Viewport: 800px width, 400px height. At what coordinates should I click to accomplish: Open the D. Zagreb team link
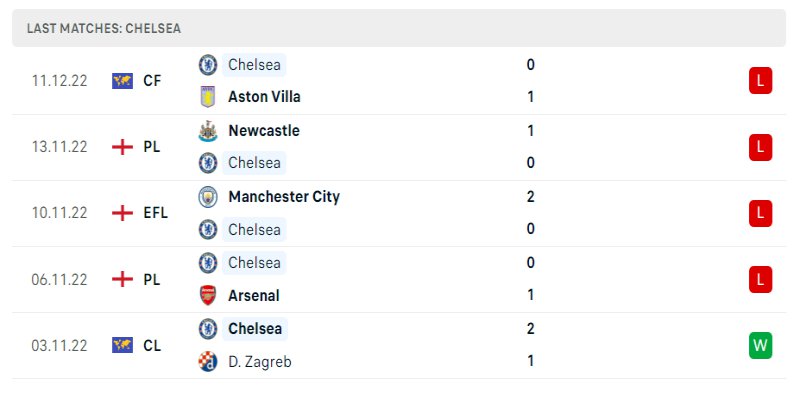259,361
